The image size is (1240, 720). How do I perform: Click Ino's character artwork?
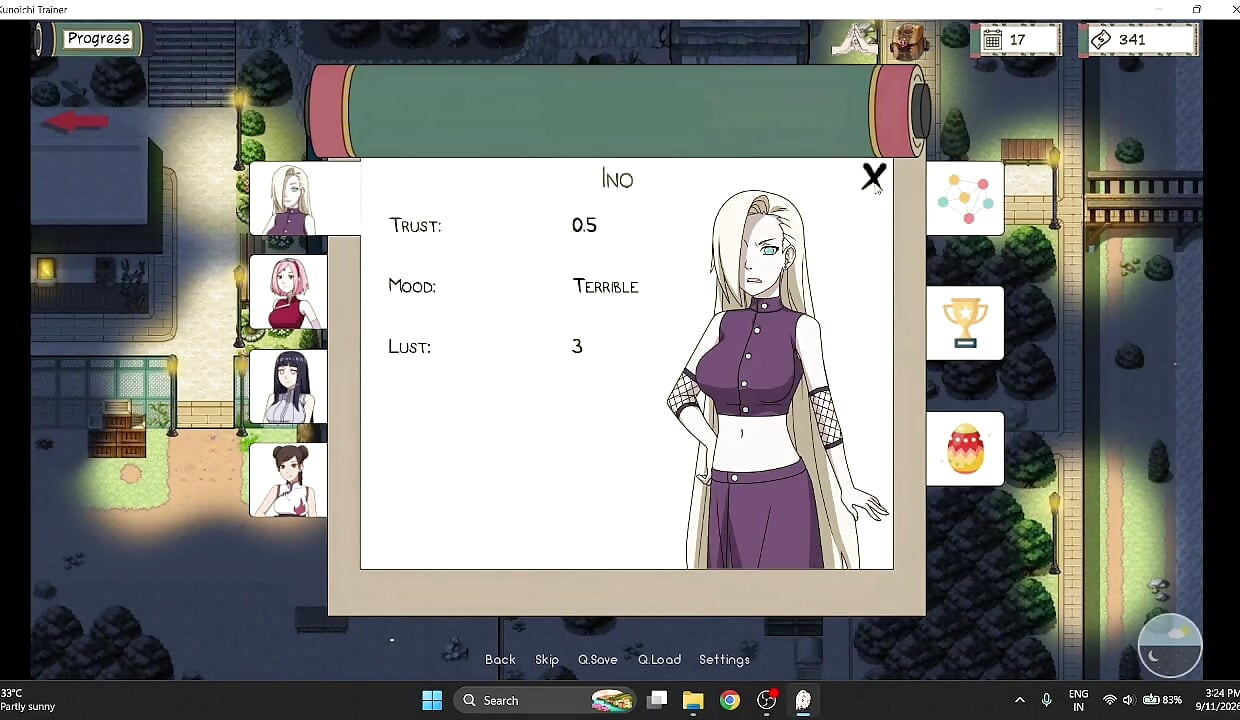pos(777,380)
